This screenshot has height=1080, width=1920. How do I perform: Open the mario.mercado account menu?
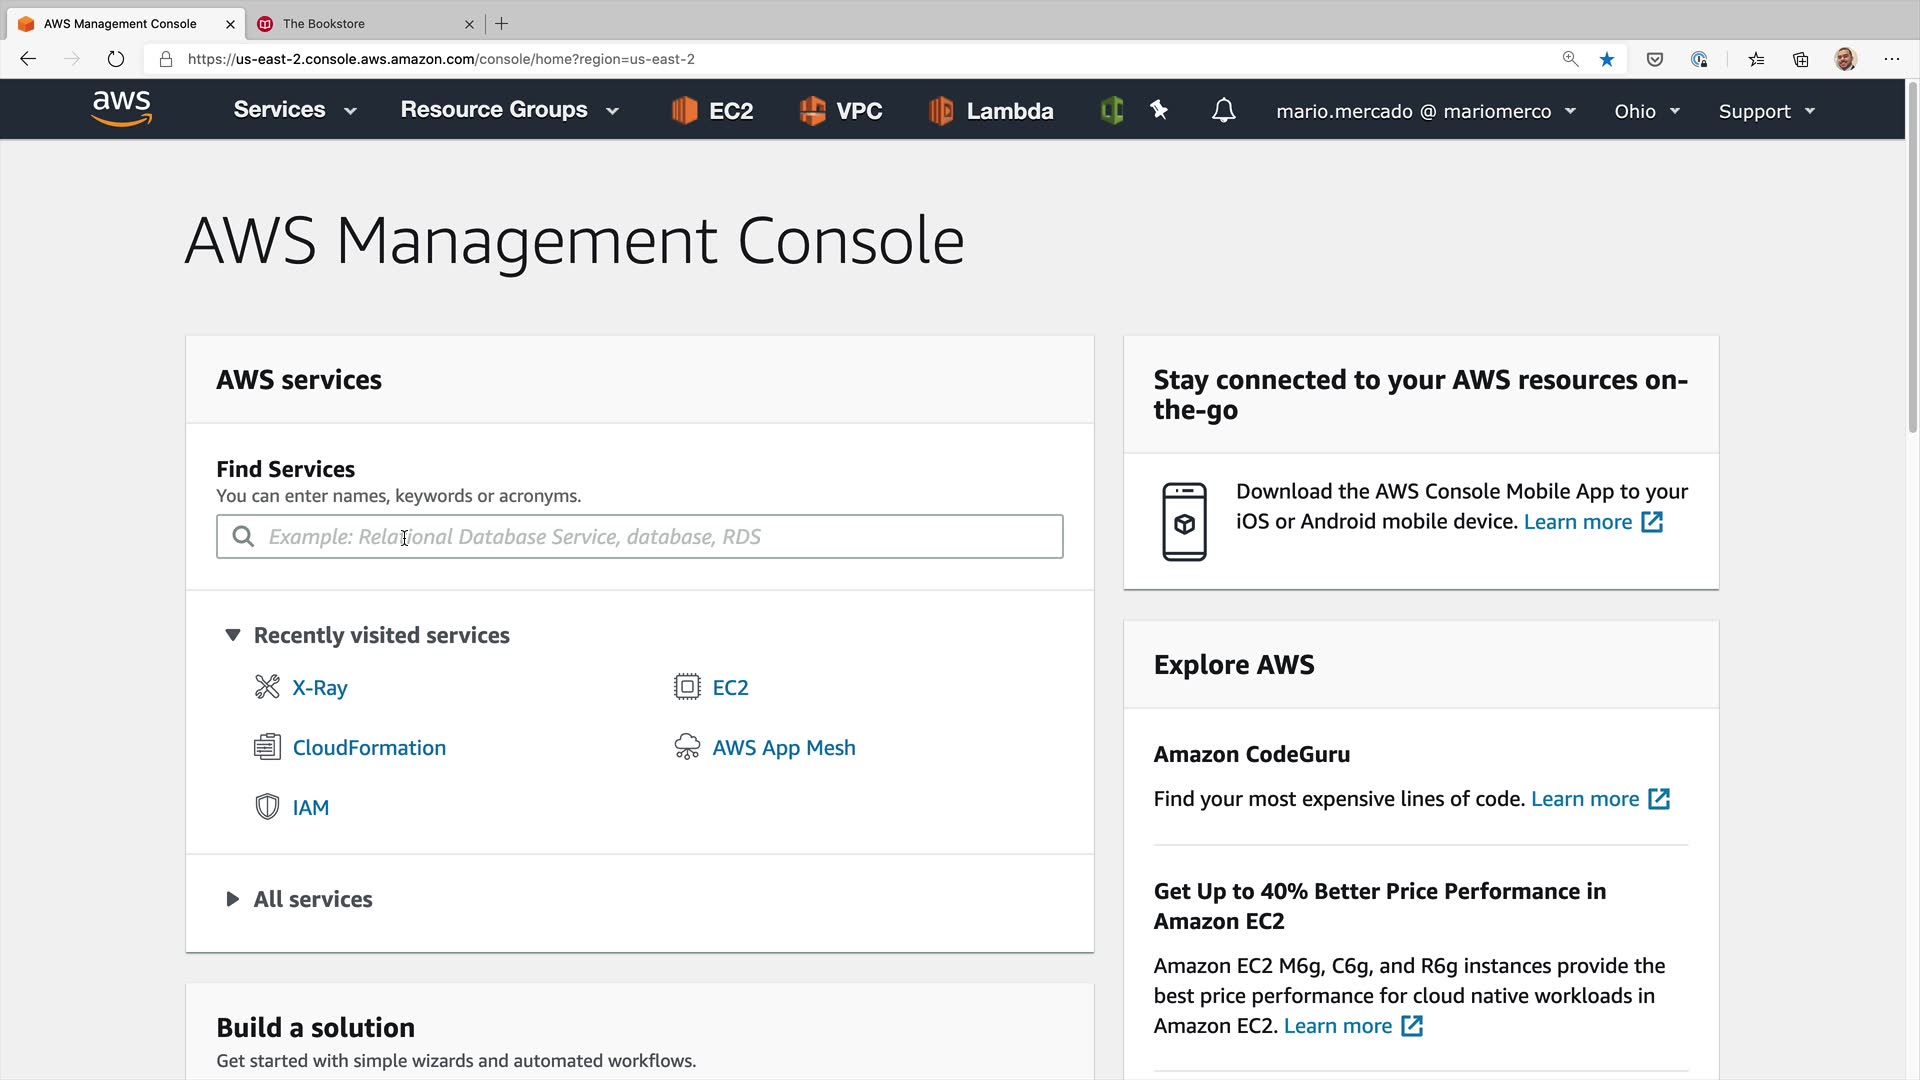coord(1425,111)
